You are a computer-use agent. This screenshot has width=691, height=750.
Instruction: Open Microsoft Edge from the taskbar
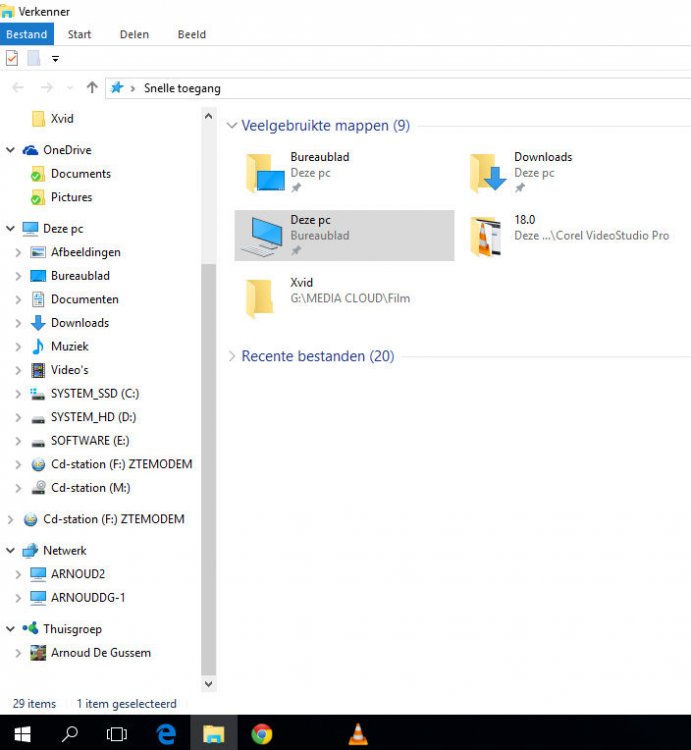coord(167,735)
